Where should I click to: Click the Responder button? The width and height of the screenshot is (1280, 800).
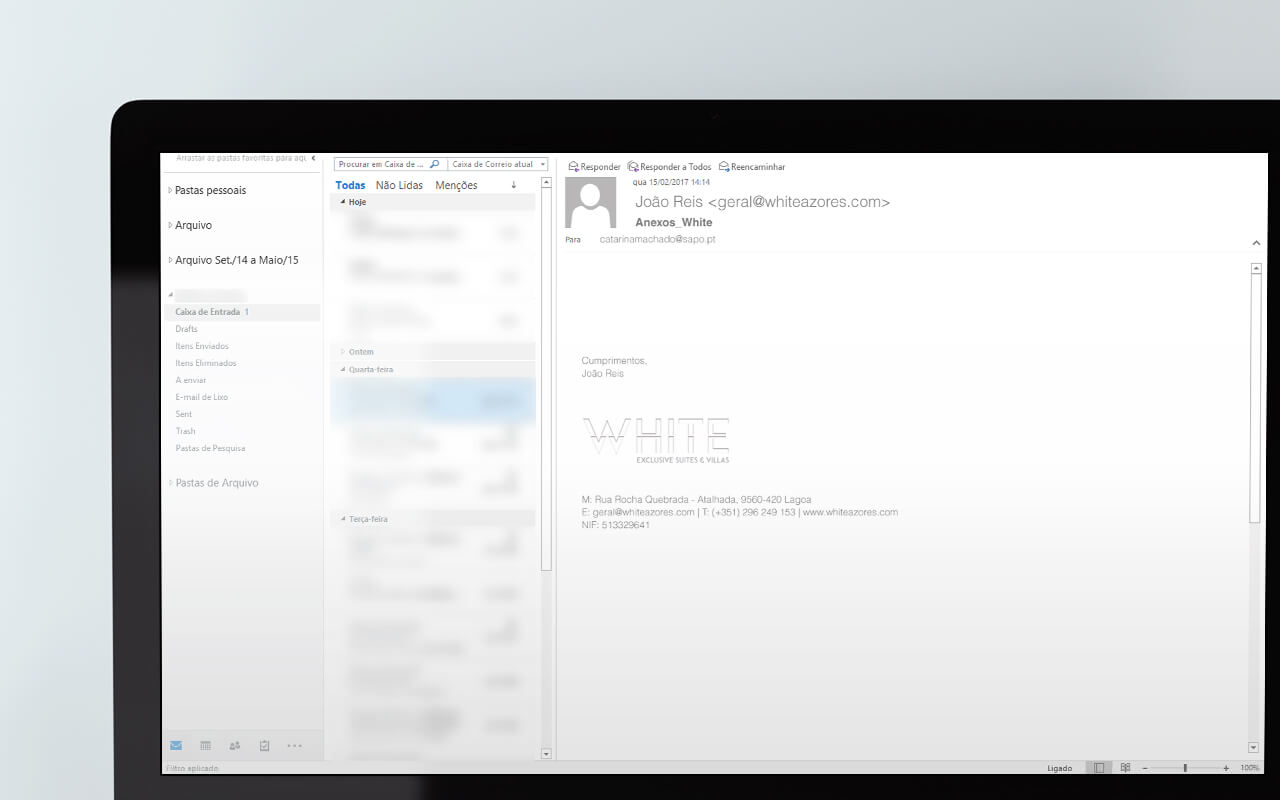click(x=594, y=167)
